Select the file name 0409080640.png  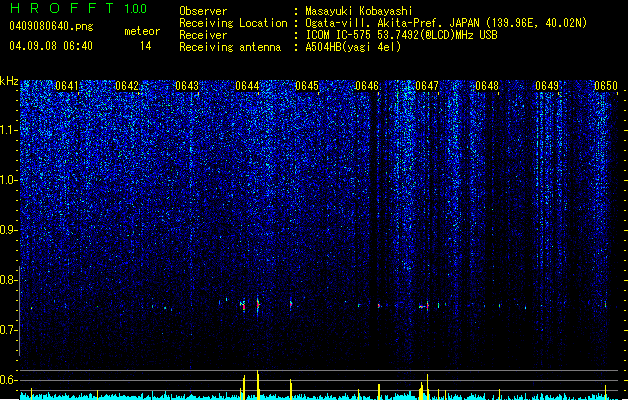(x=51, y=26)
